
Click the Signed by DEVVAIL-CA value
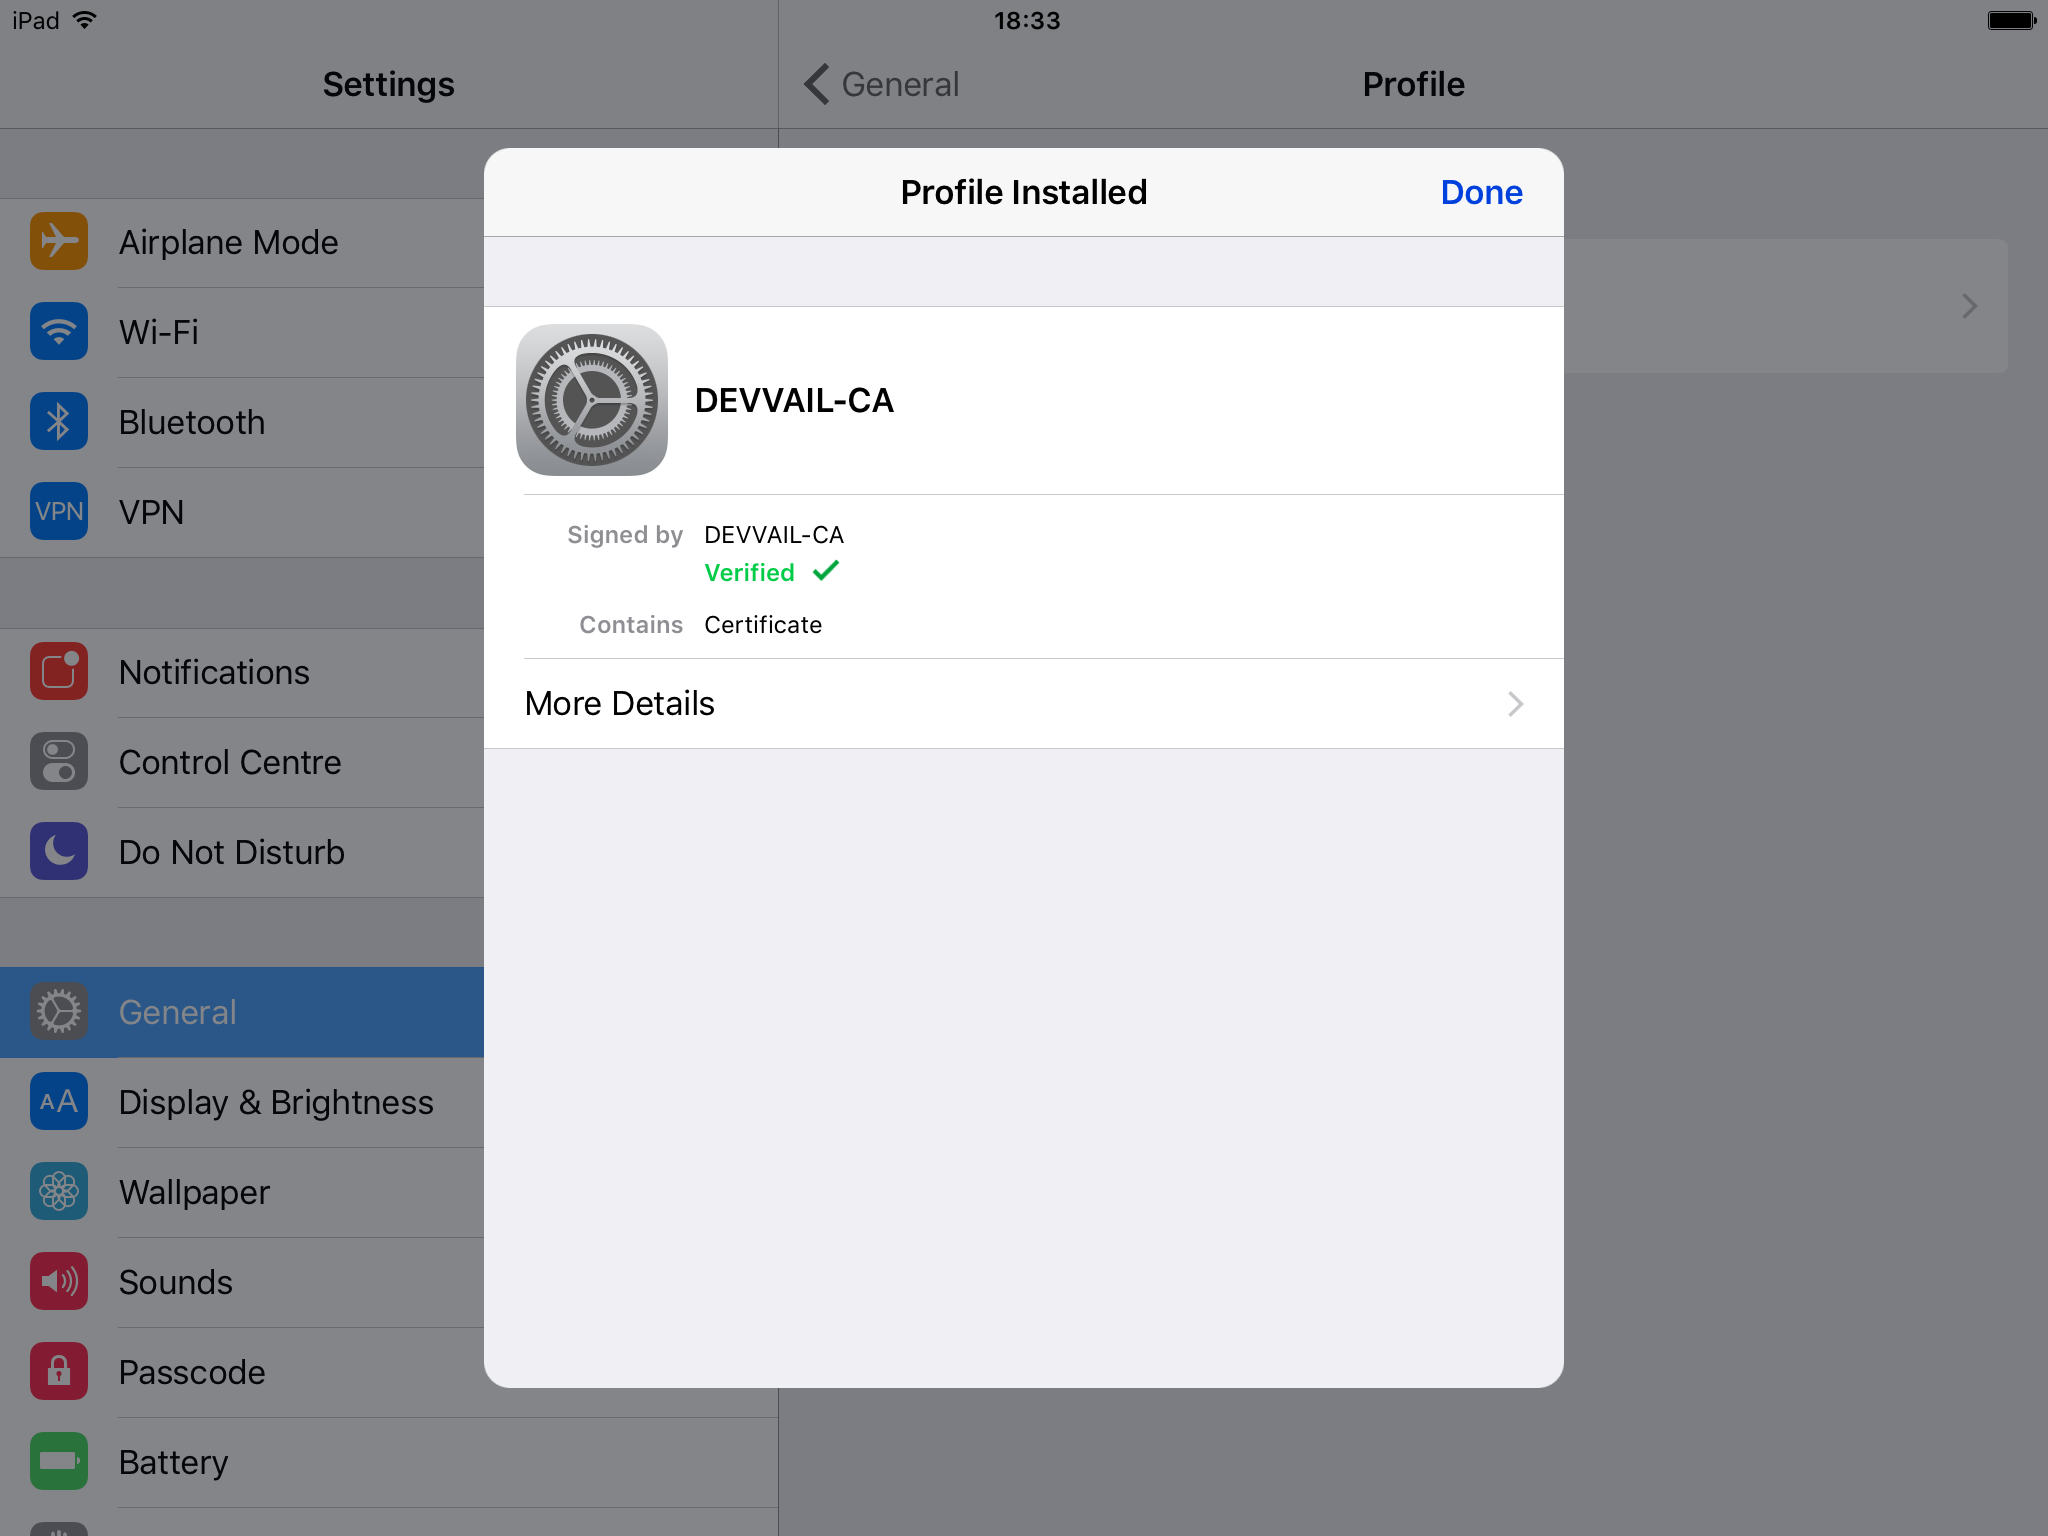coord(774,534)
